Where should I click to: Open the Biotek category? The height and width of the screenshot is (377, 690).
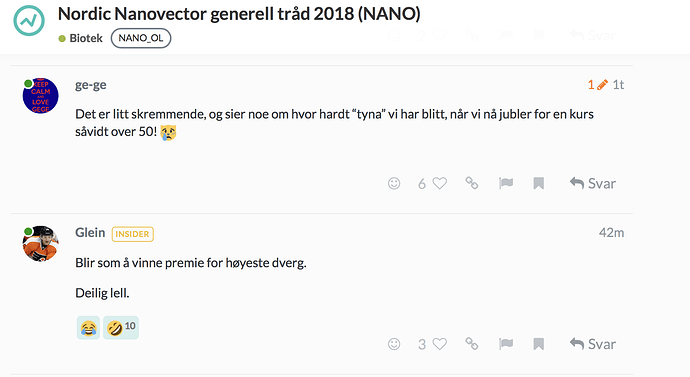[x=81, y=38]
